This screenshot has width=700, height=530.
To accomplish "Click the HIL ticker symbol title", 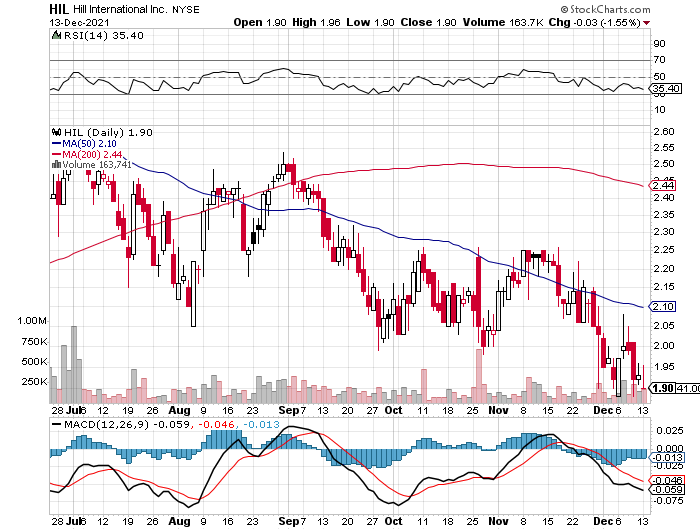I will pyautogui.click(x=58, y=9).
